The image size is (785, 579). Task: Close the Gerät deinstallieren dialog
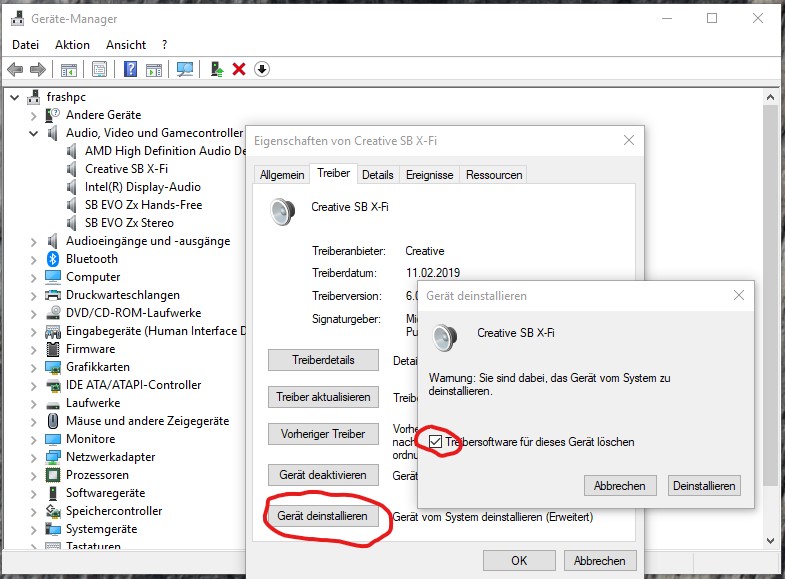click(738, 295)
